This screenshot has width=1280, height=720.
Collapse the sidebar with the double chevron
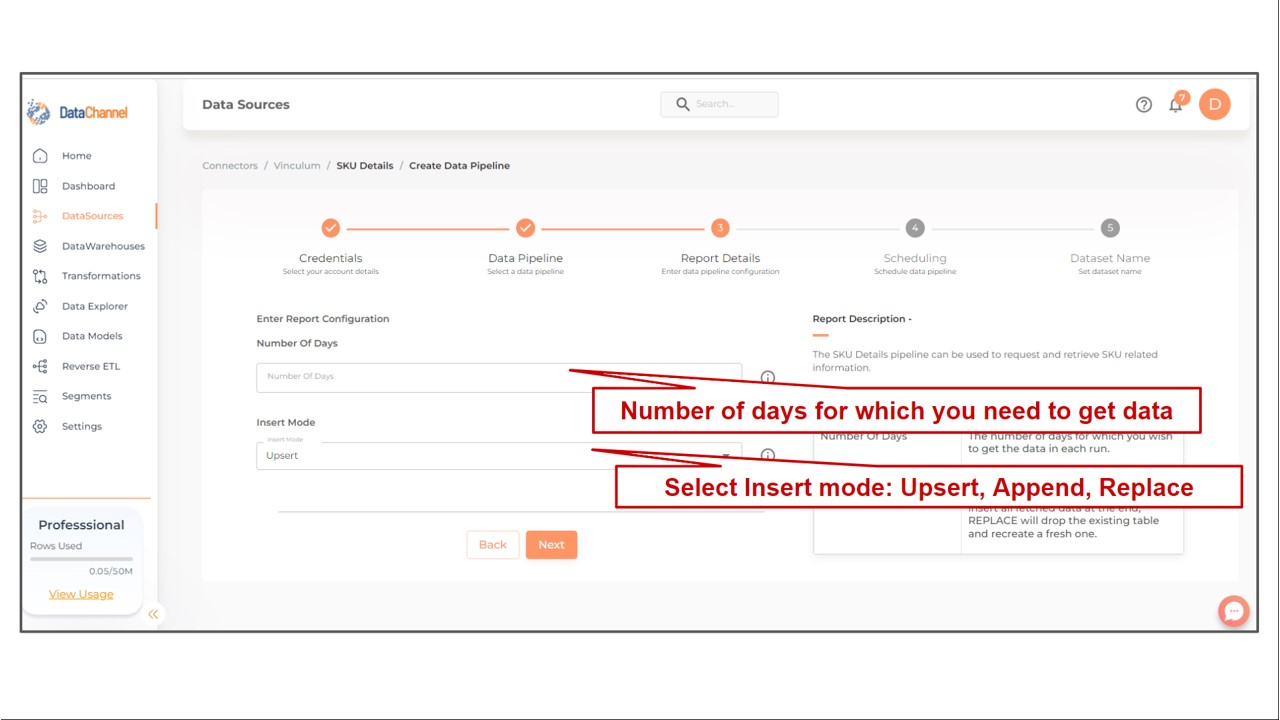[x=153, y=614]
